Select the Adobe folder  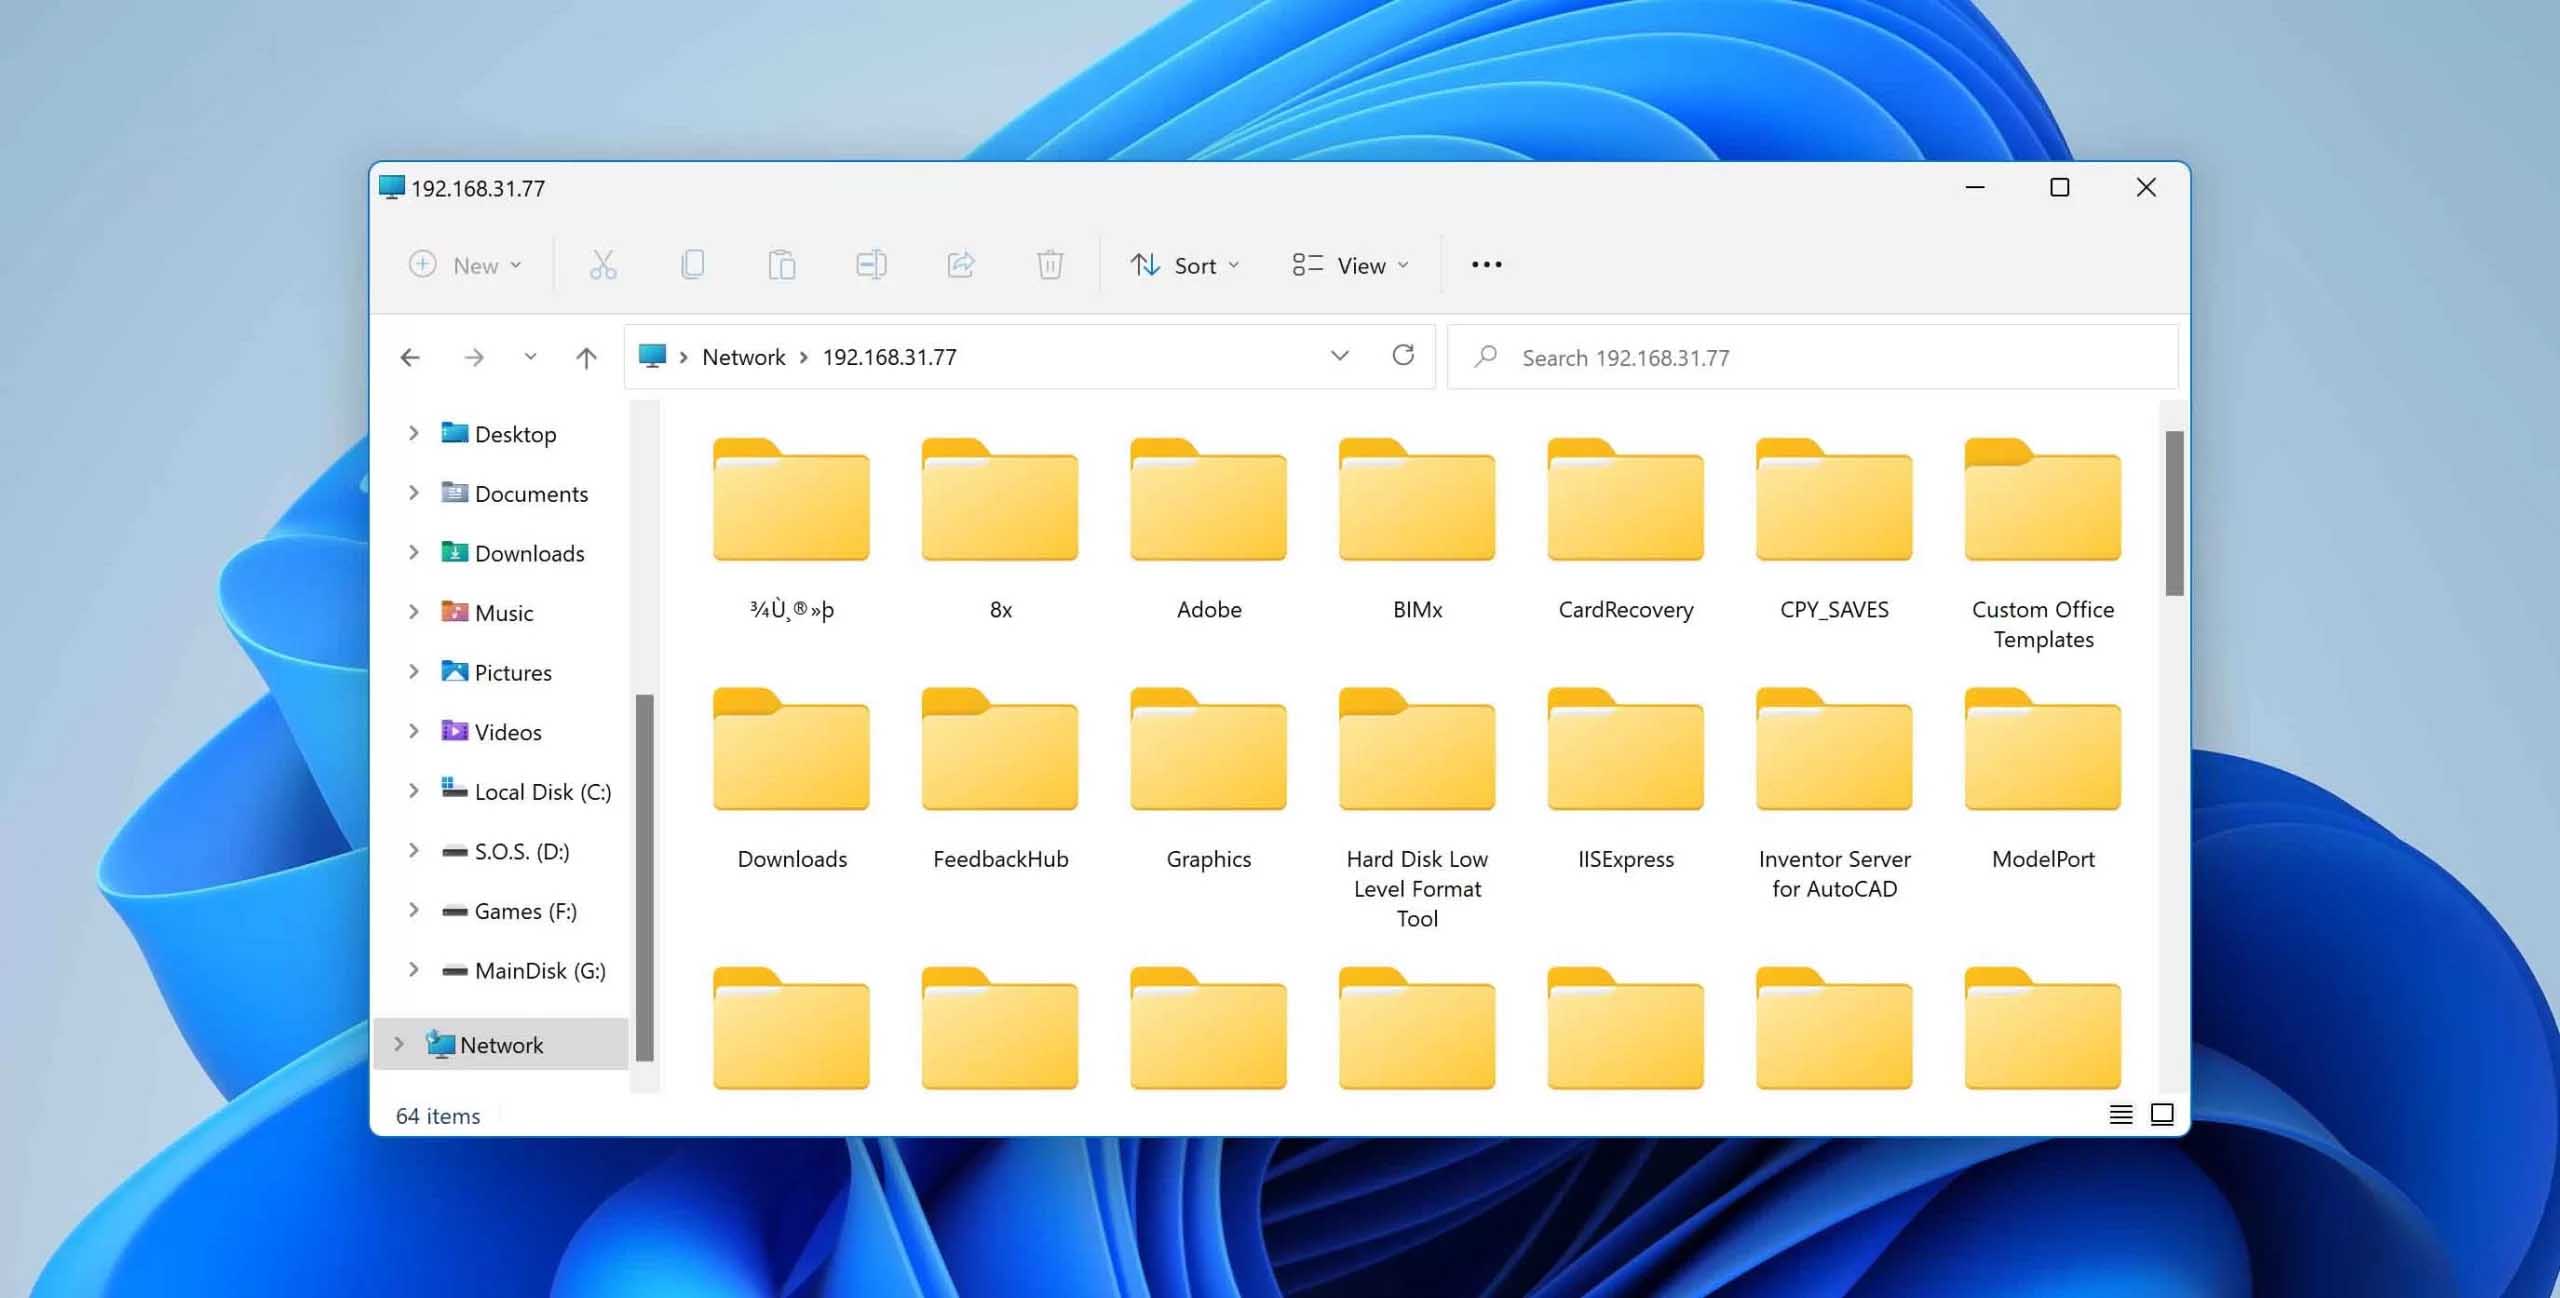pyautogui.click(x=1209, y=530)
